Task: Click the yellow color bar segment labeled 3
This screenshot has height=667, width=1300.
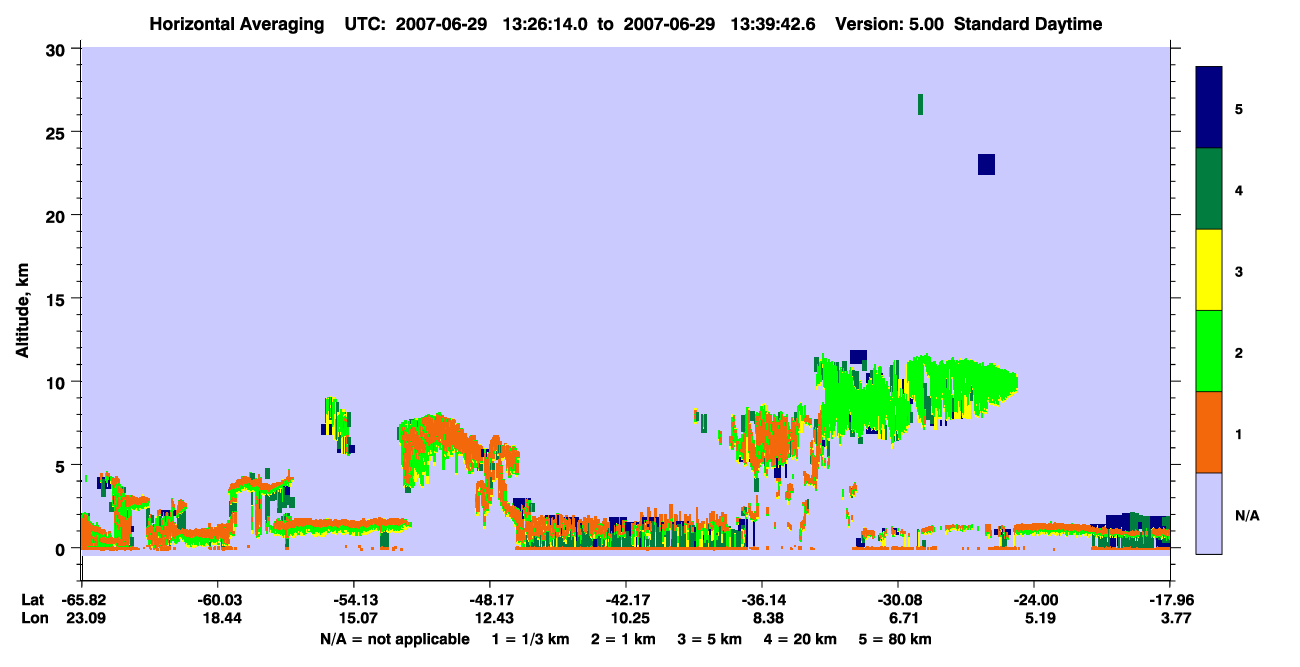Action: click(1209, 270)
